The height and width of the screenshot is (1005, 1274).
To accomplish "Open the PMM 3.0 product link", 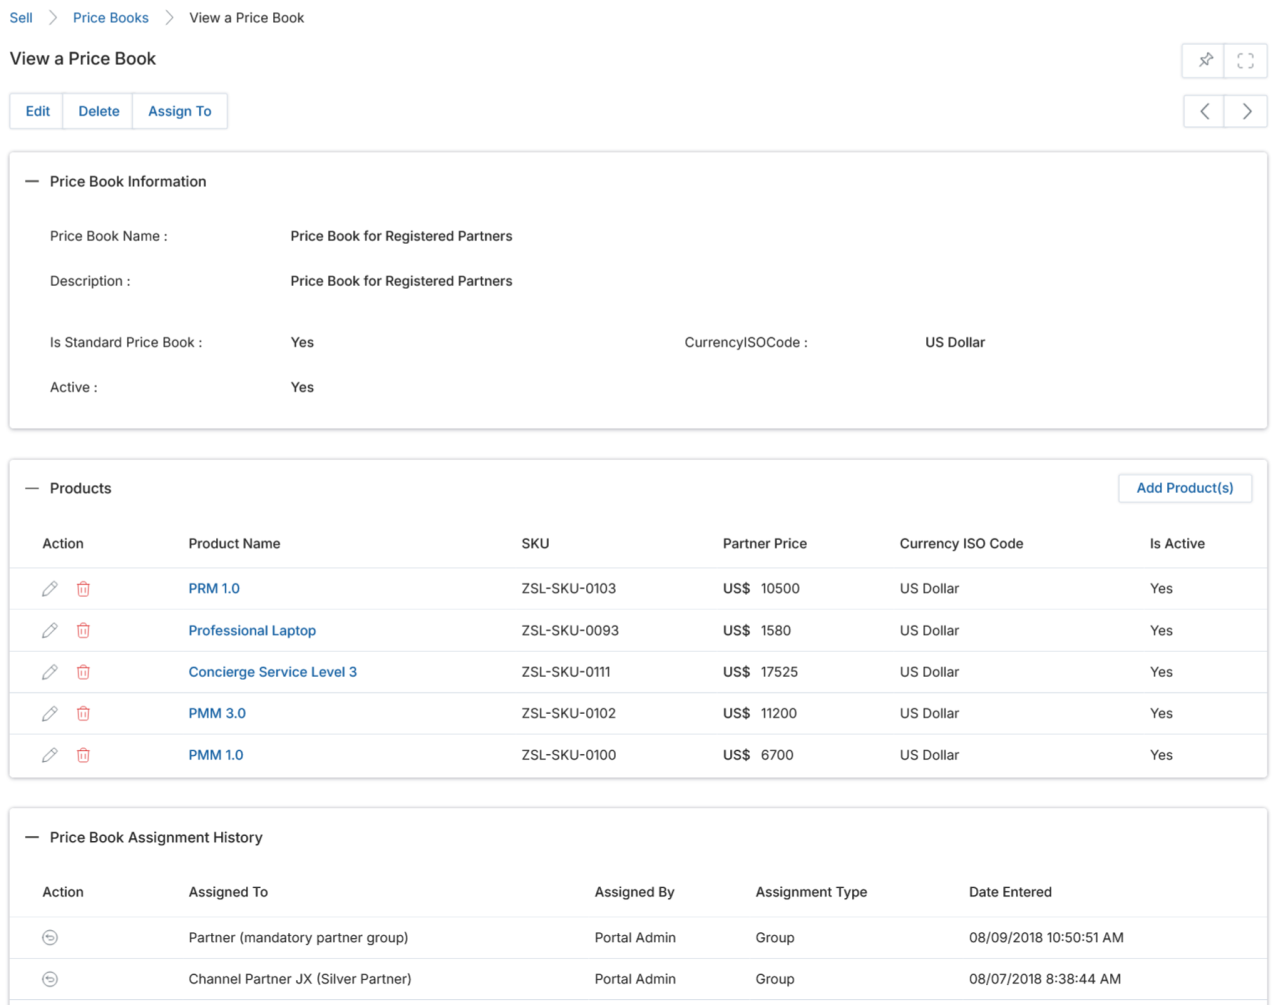I will click(x=217, y=713).
